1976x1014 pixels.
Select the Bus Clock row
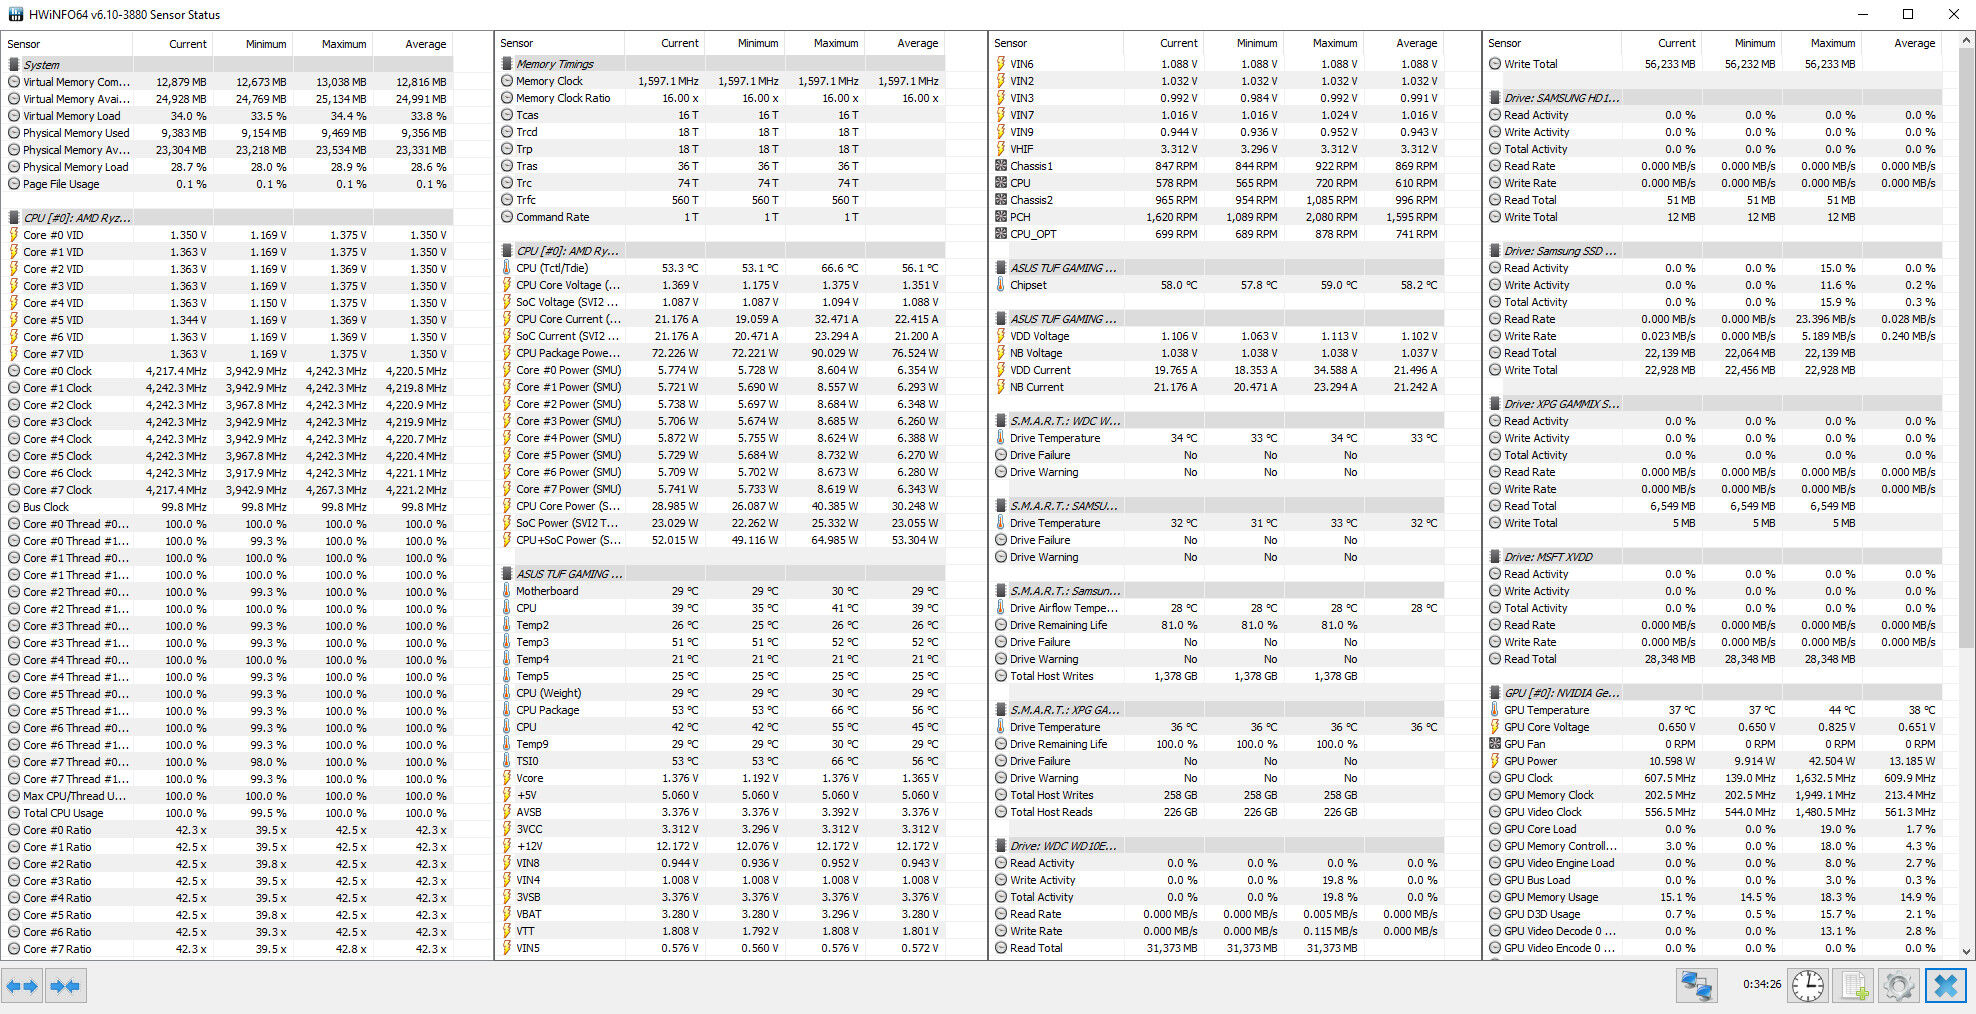coord(227,507)
